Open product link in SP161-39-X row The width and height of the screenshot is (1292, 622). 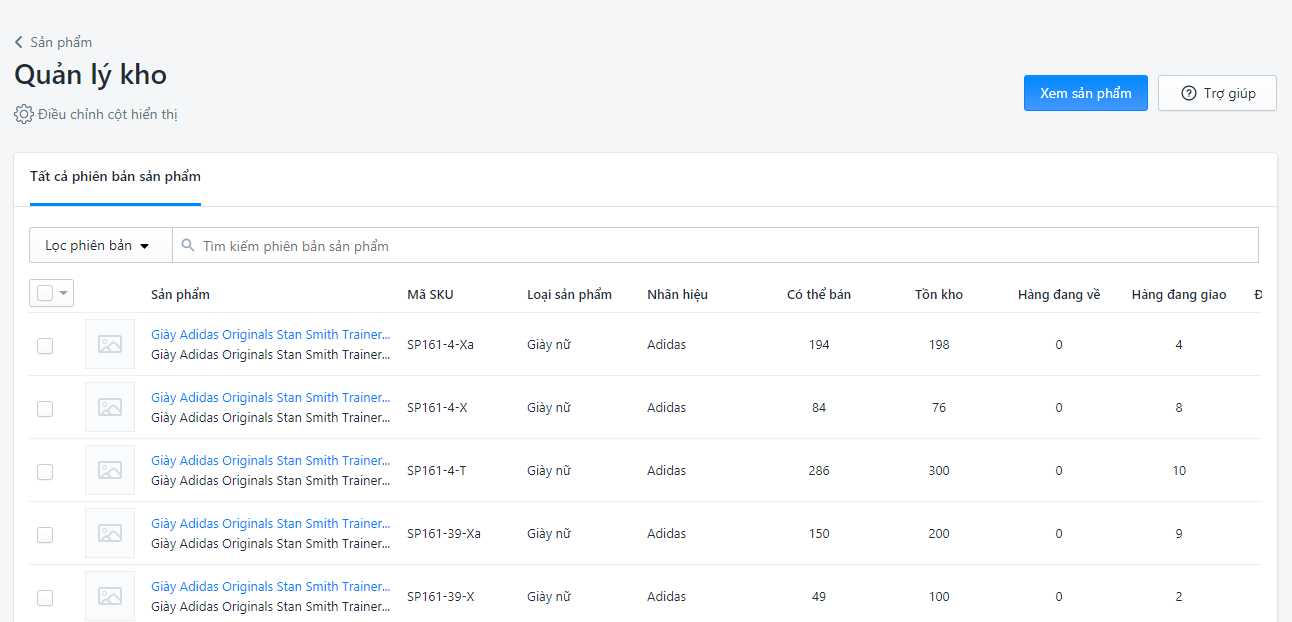[x=270, y=586]
